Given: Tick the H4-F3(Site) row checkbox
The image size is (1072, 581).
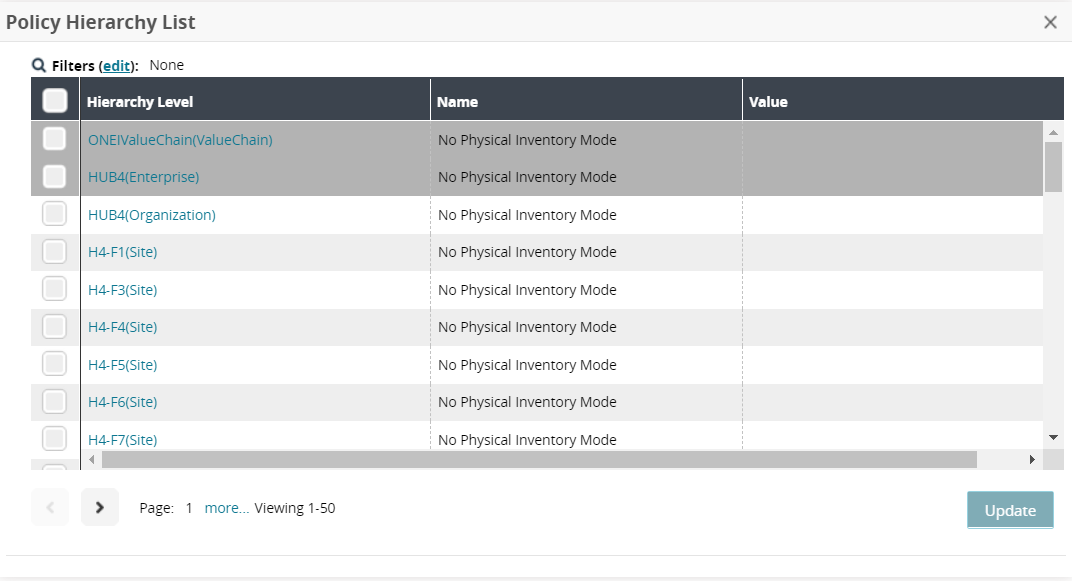Looking at the screenshot, I should [55, 289].
